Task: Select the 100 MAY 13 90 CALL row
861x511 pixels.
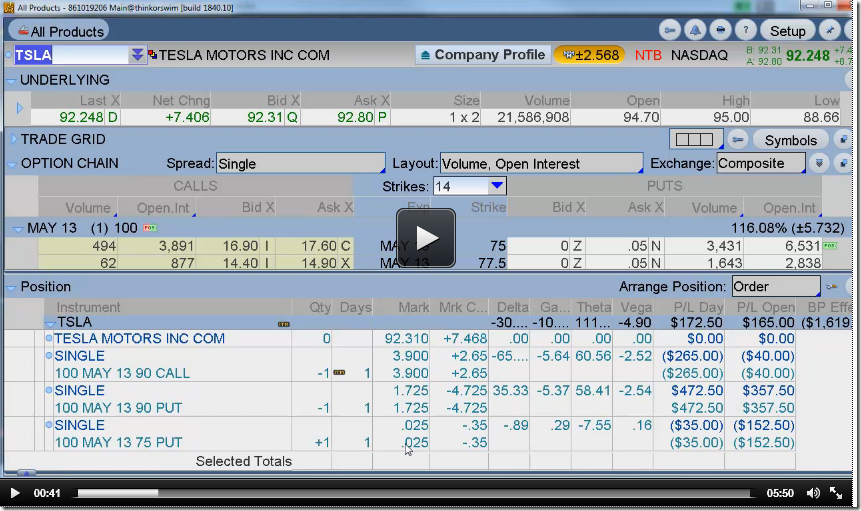Action: coord(420,373)
